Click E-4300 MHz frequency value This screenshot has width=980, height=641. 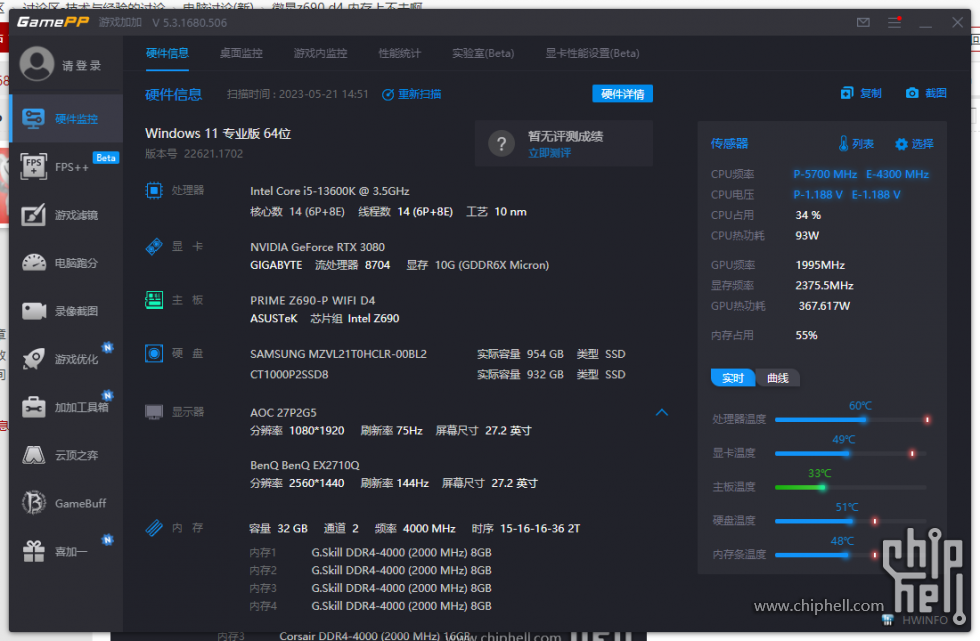[x=898, y=174]
